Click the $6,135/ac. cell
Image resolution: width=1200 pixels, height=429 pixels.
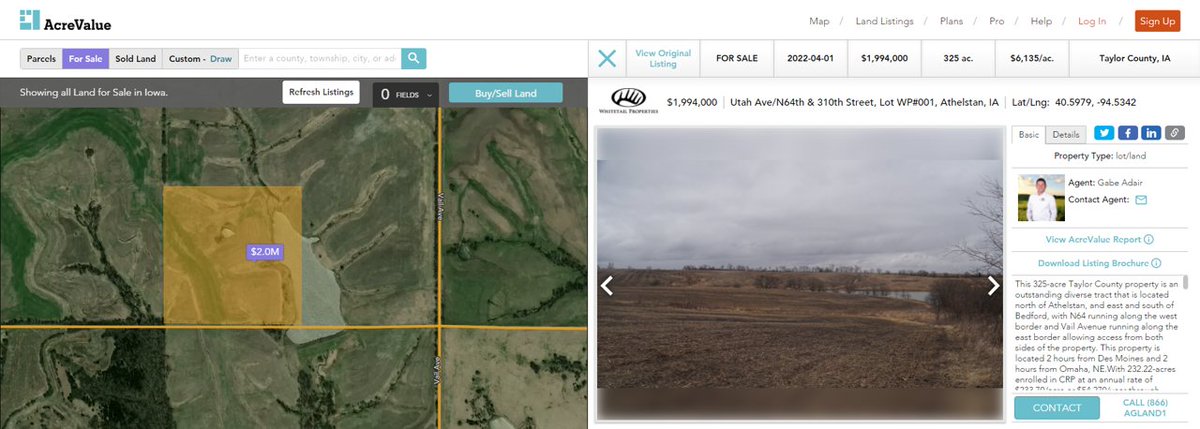coord(1033,59)
